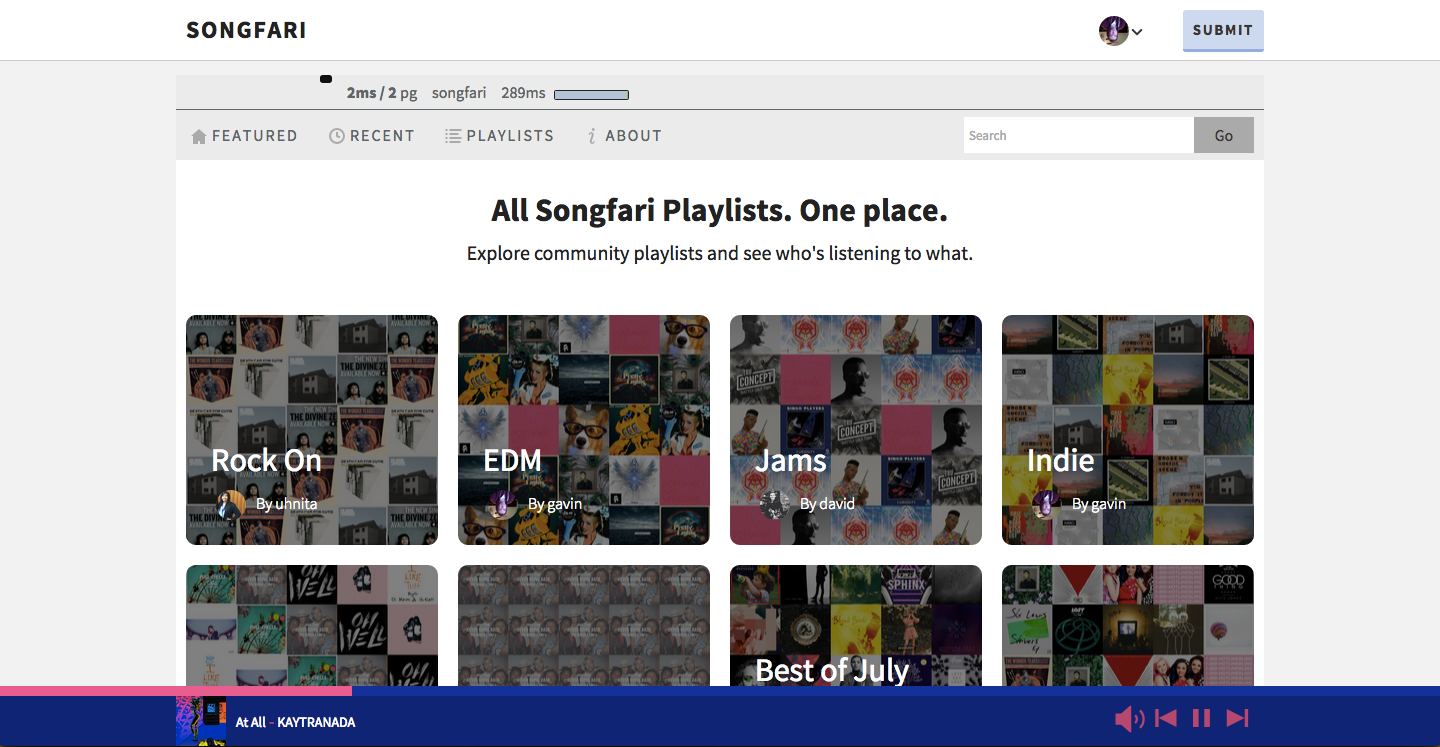
Task: Click the clock icon beside Recent
Action: pyautogui.click(x=337, y=136)
